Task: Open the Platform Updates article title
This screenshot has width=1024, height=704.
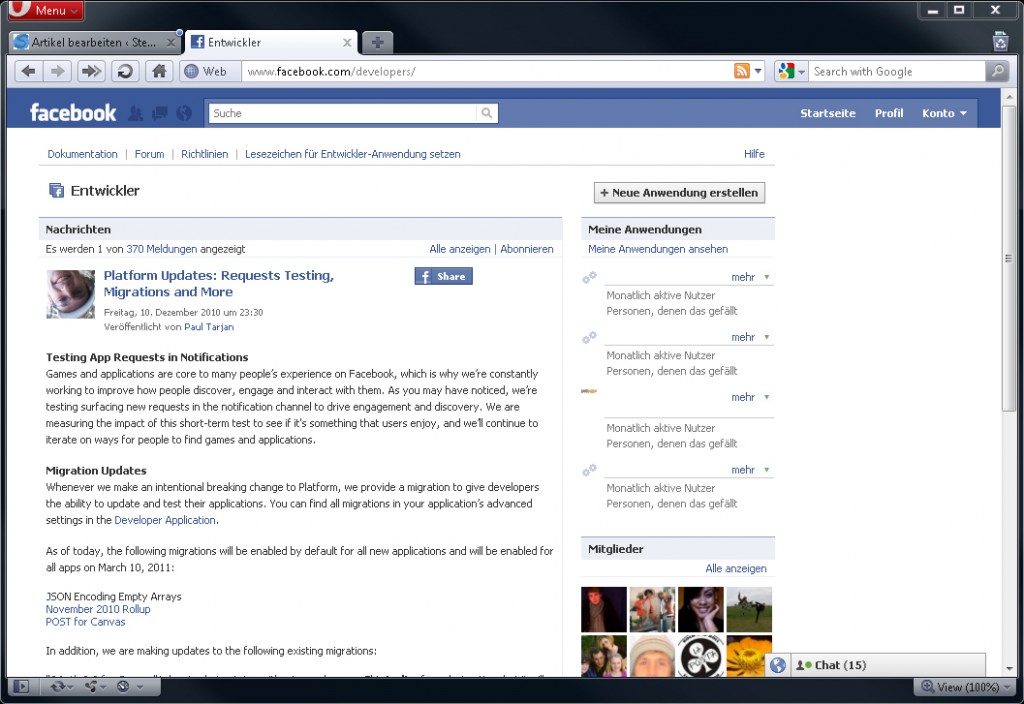Action: 219,283
